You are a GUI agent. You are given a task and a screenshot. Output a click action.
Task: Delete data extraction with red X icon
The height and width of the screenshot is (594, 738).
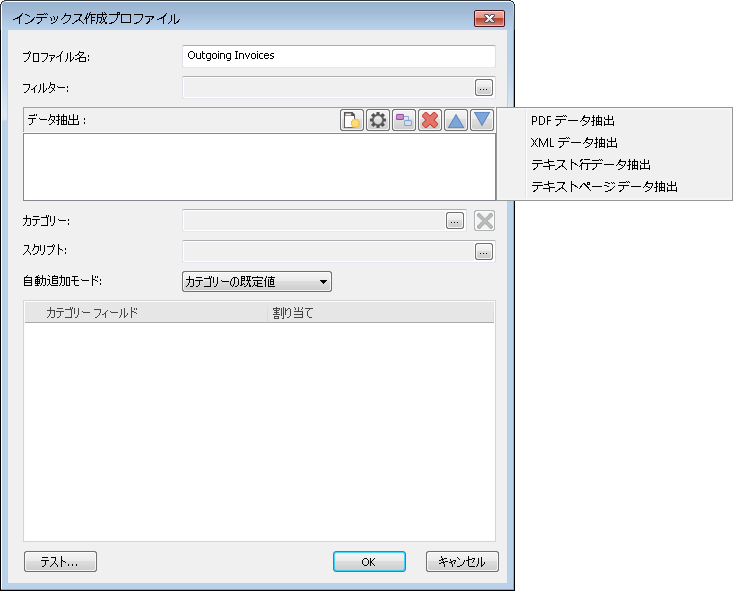[x=430, y=120]
